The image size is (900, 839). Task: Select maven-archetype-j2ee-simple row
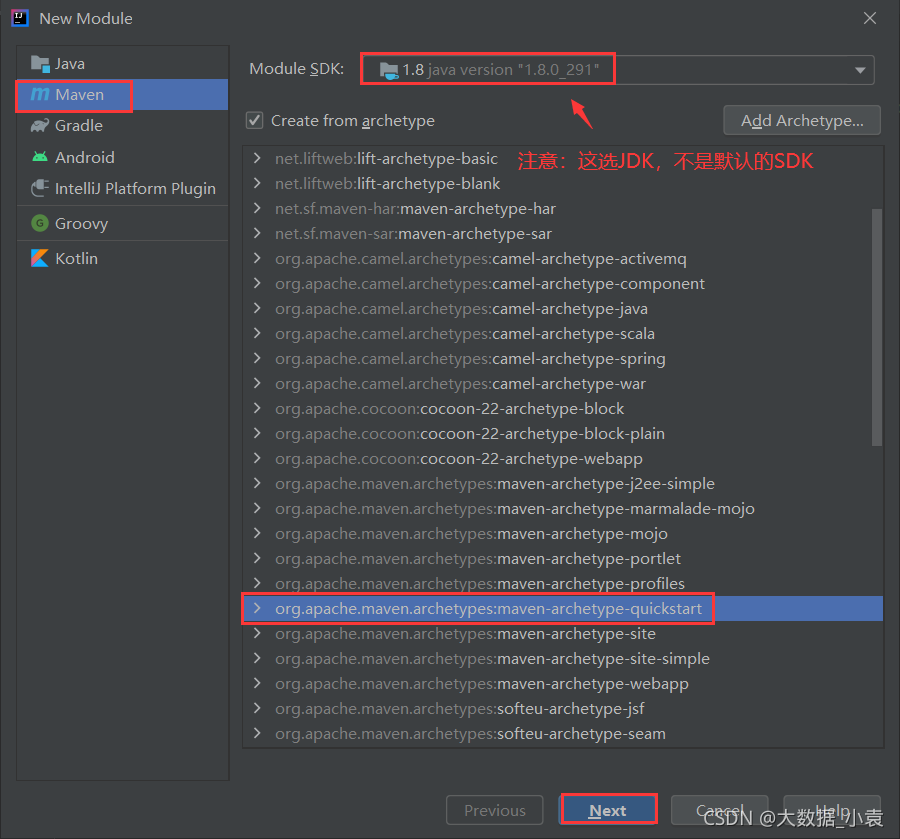click(562, 484)
